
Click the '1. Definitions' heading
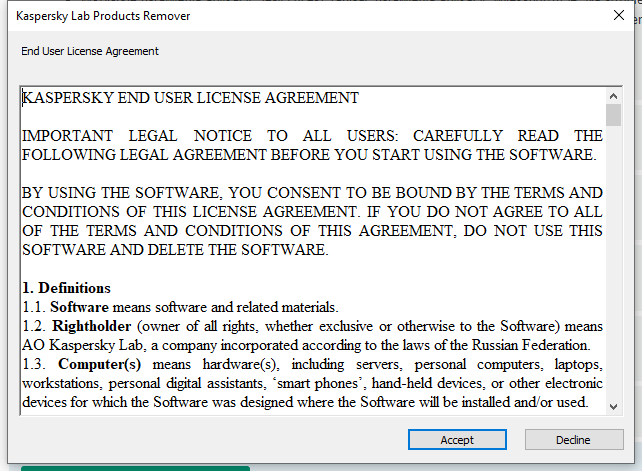coord(66,288)
